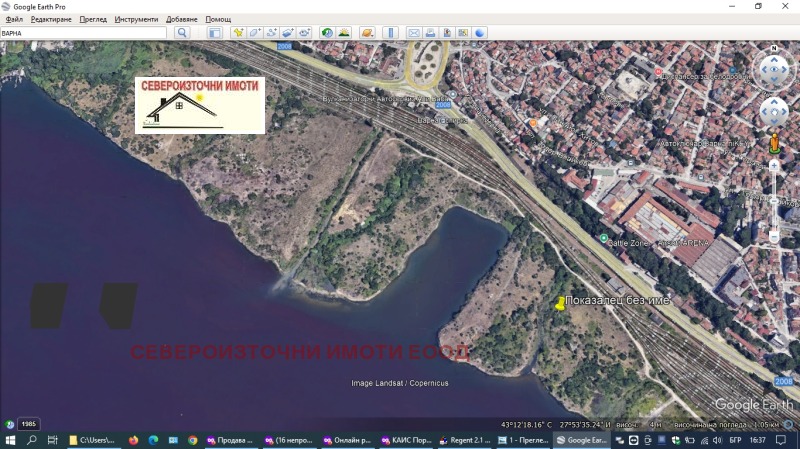800x449 pixels.
Task: Click the Email envelope icon
Action: click(414, 33)
